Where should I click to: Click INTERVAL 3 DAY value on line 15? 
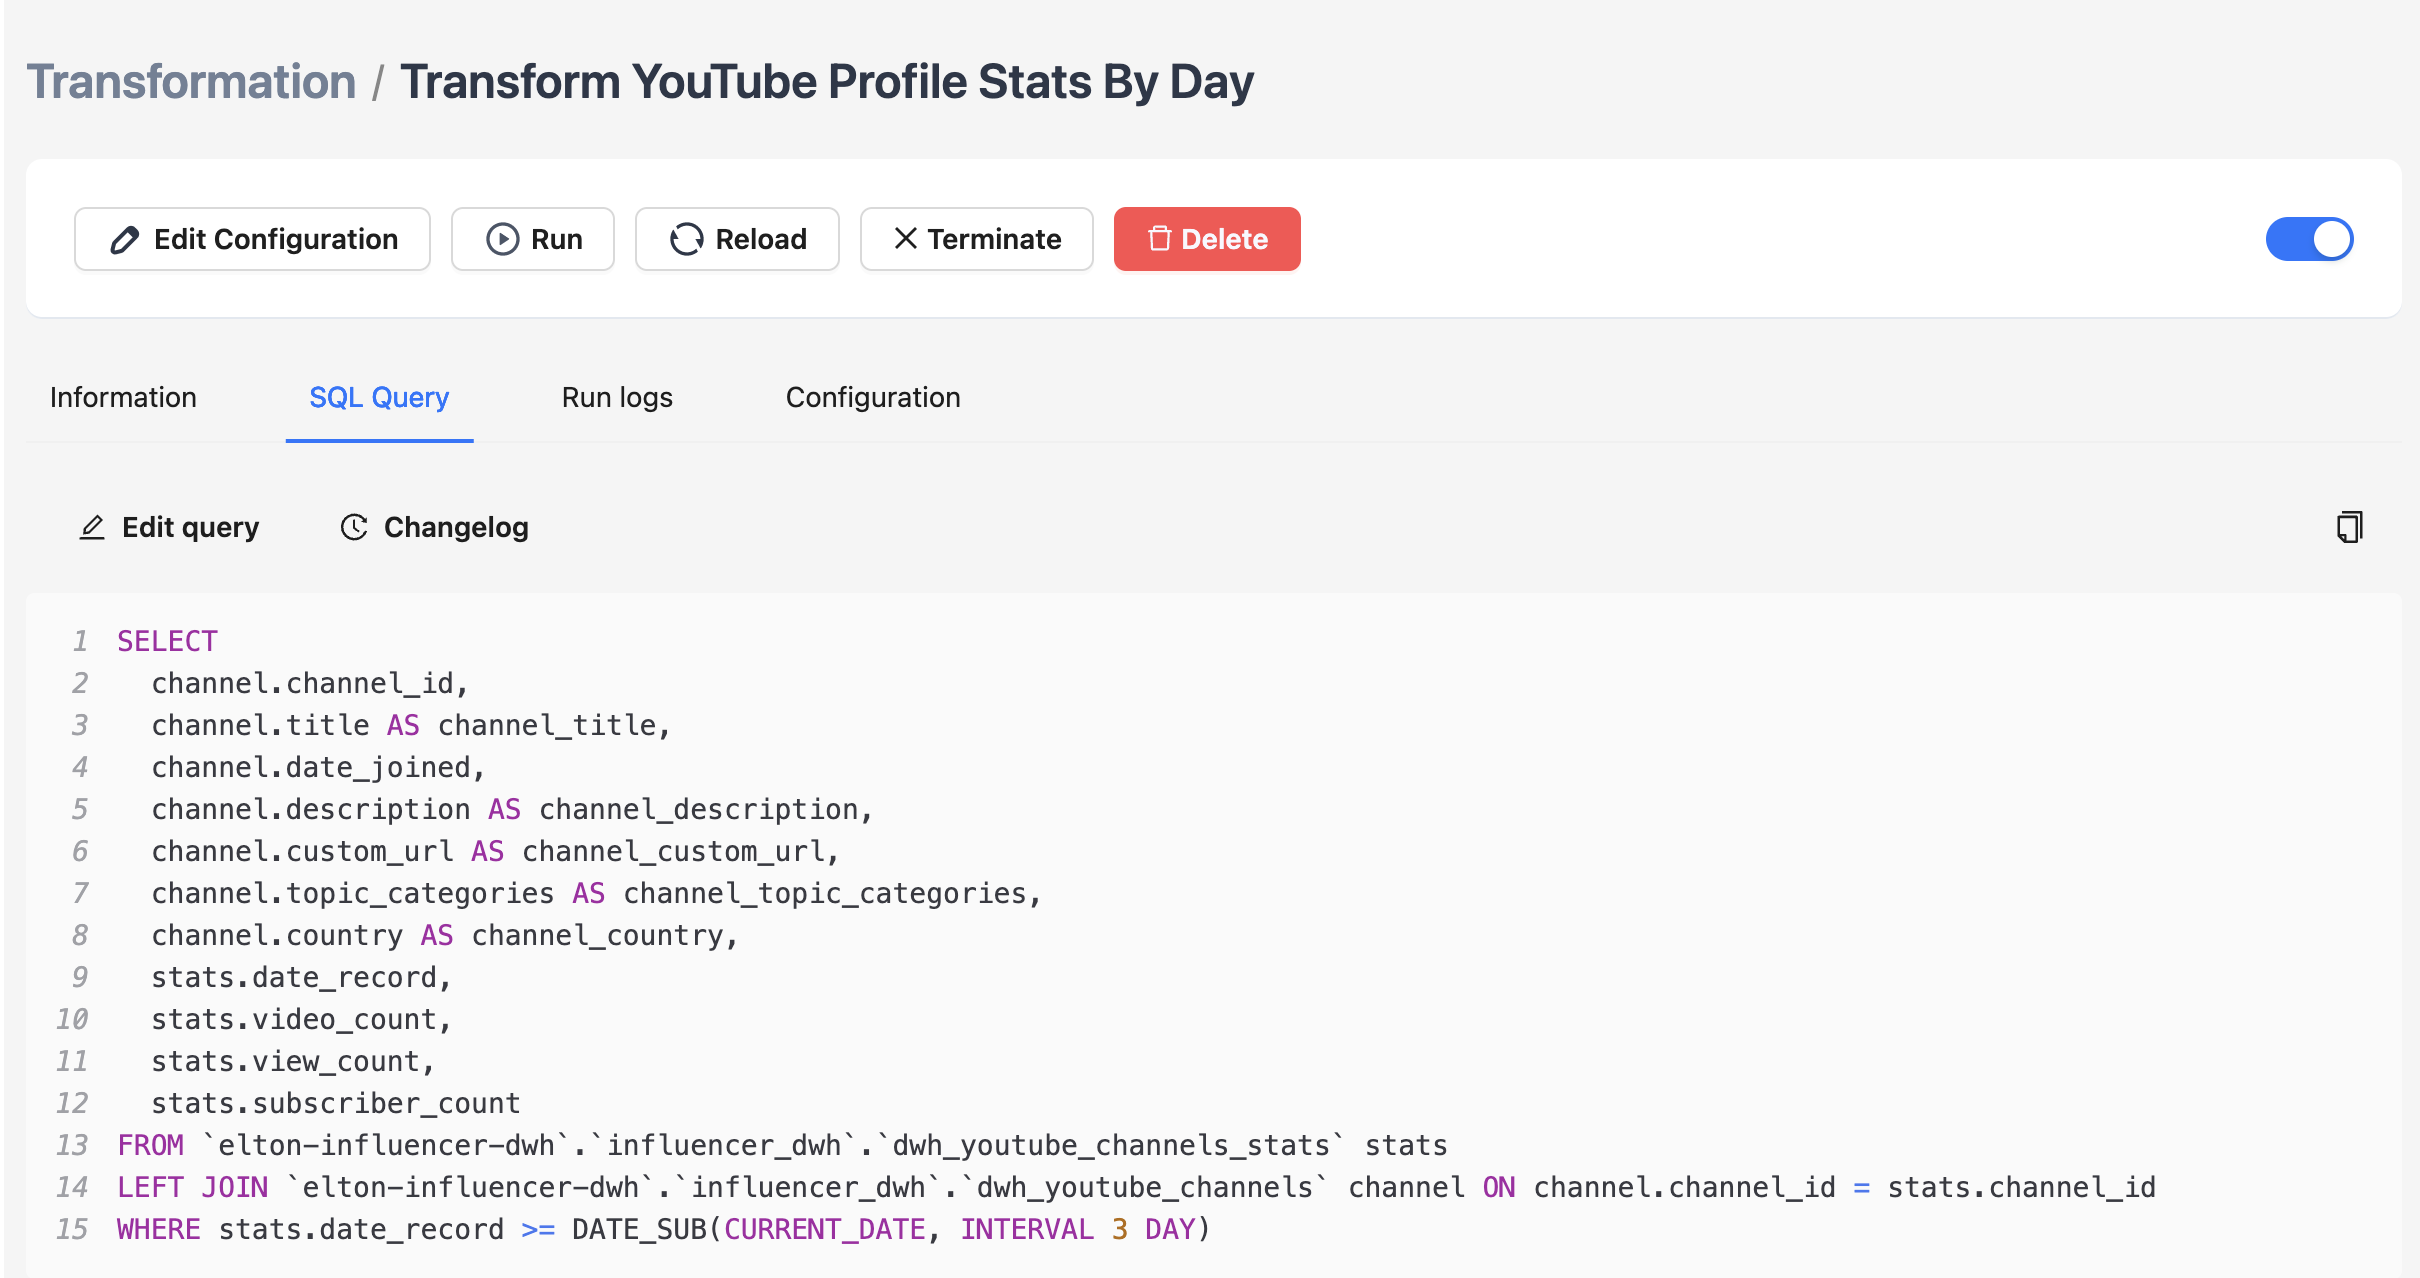pos(1078,1229)
